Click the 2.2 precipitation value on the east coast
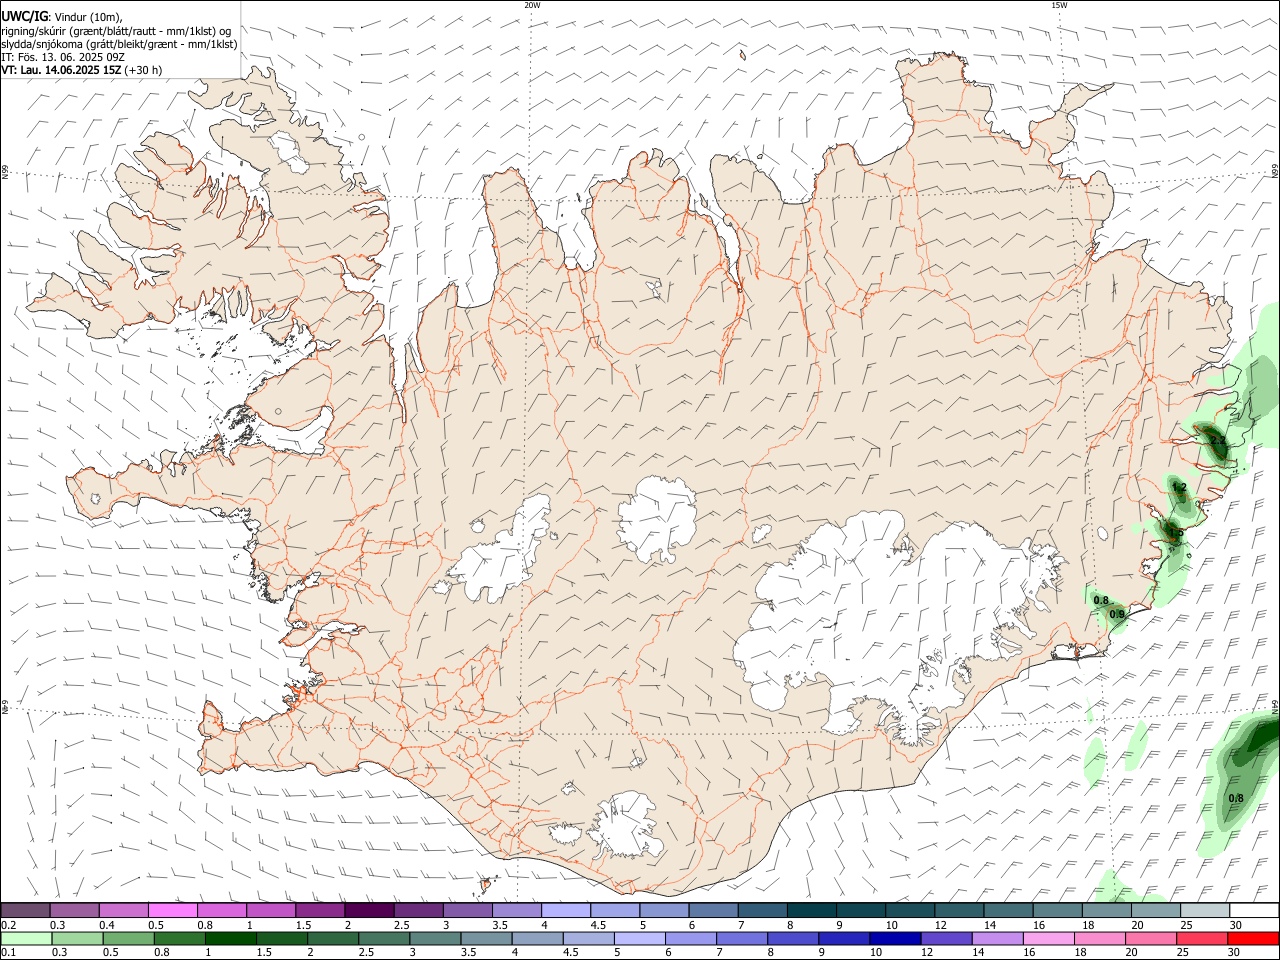This screenshot has width=1280, height=960. 1217,440
